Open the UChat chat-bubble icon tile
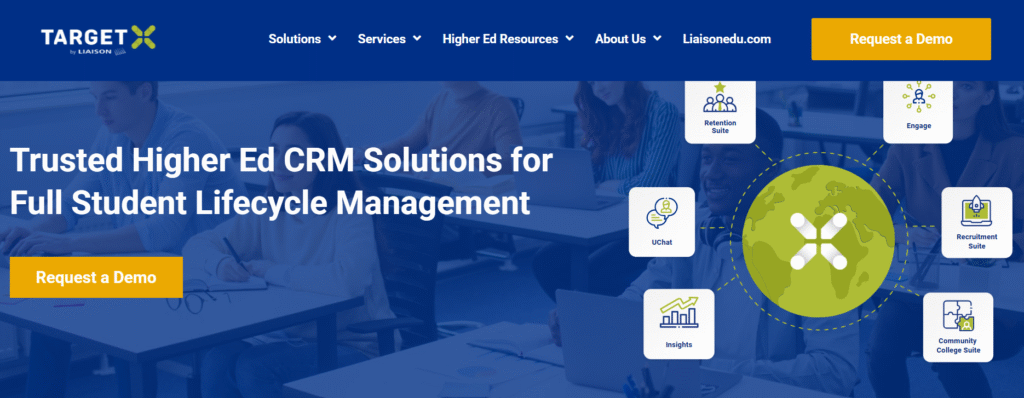The image size is (1024, 398). click(662, 222)
